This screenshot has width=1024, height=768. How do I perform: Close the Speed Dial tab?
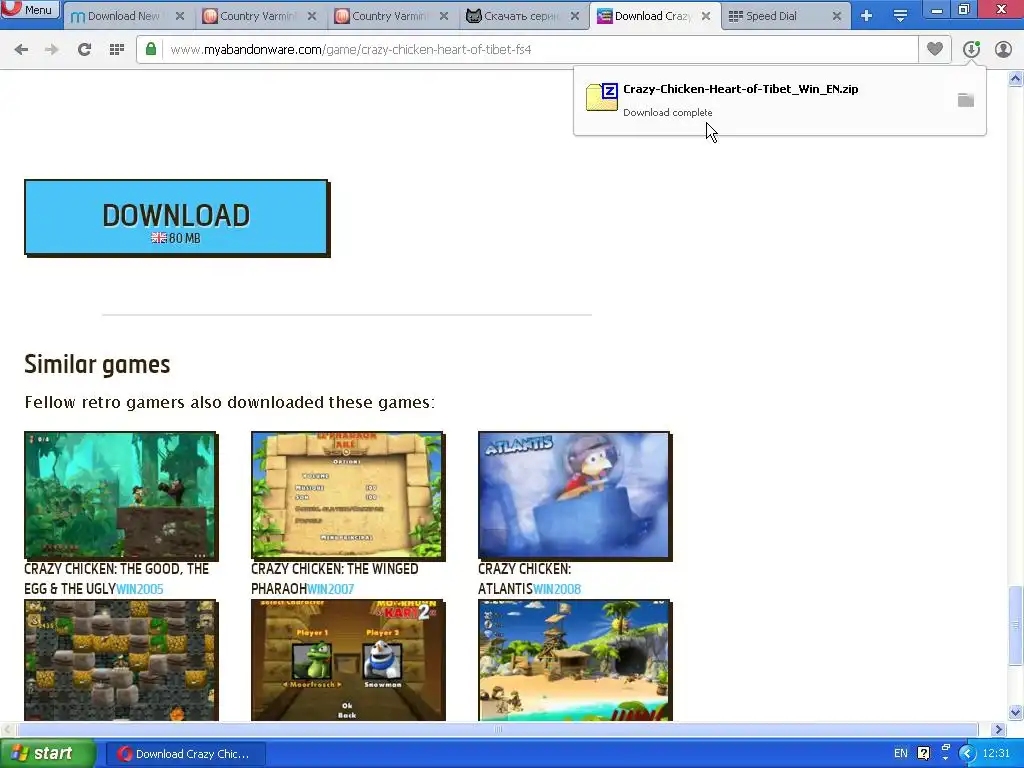(837, 16)
